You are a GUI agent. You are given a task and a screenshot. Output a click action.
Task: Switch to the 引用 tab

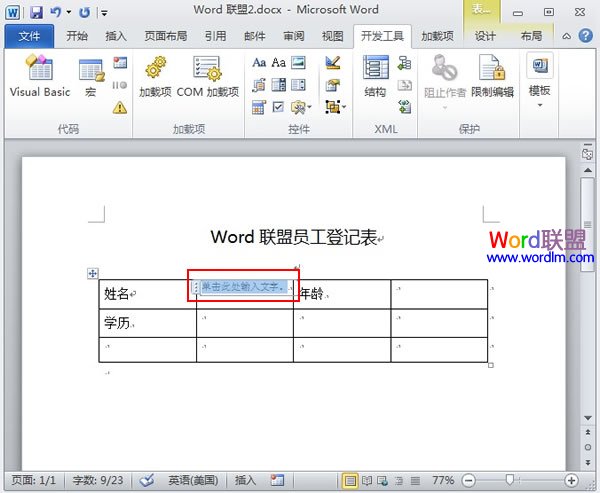point(215,36)
